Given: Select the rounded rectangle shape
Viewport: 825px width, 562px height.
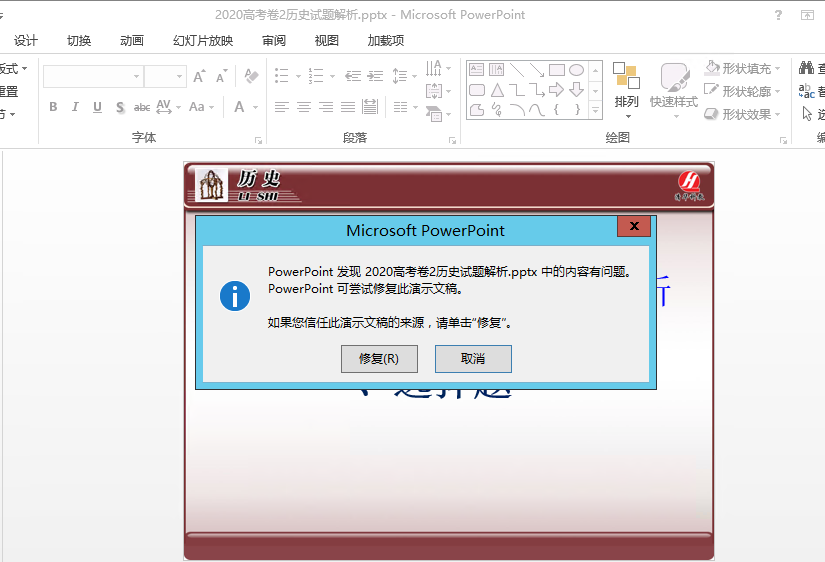Looking at the screenshot, I should pyautogui.click(x=477, y=90).
